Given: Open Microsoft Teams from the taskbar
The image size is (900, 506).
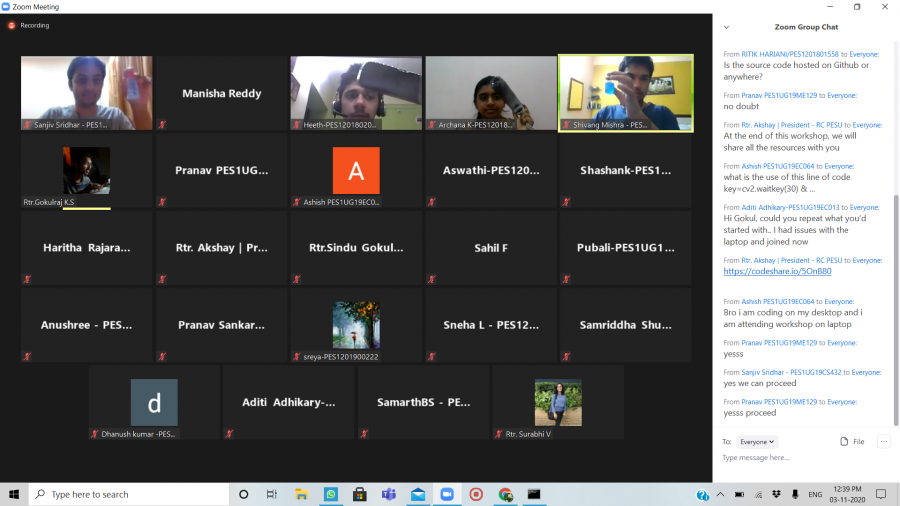Looking at the screenshot, I should click(x=389, y=494).
